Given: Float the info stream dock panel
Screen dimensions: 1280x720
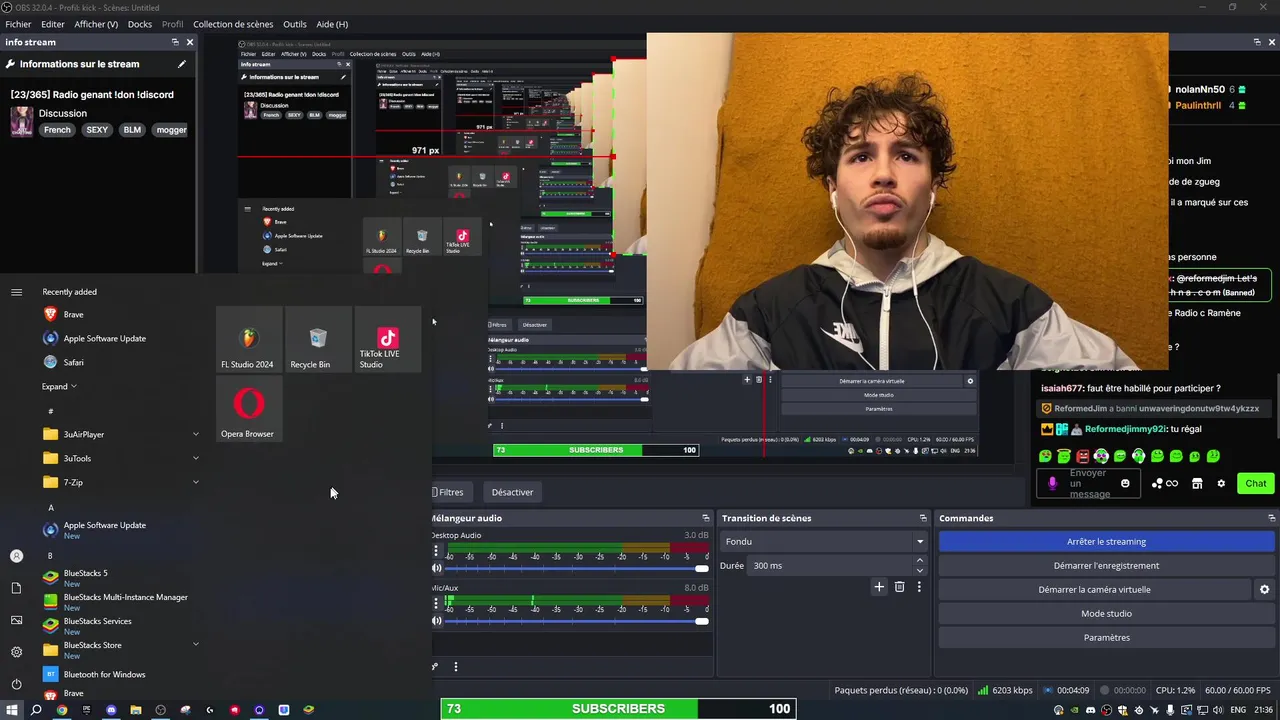Looking at the screenshot, I should pyautogui.click(x=175, y=42).
